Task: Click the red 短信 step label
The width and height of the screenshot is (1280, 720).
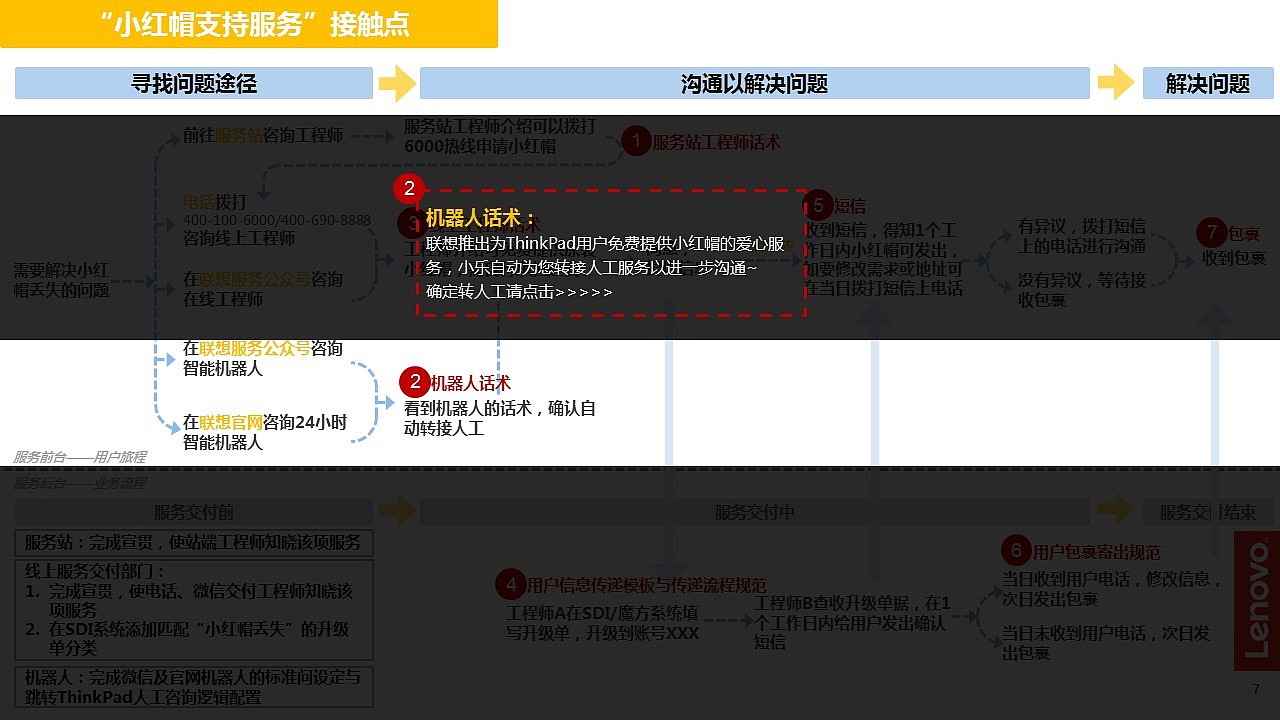Action: click(849, 206)
